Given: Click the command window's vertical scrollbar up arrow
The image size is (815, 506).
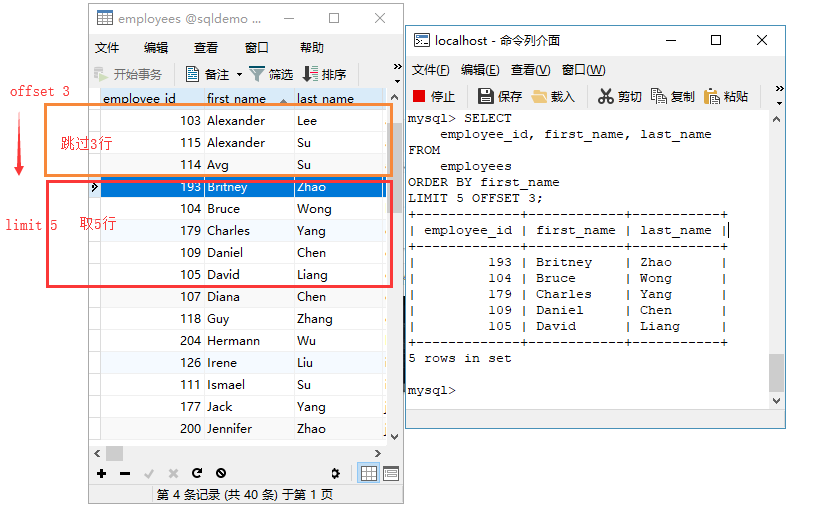Looking at the screenshot, I should [x=777, y=119].
